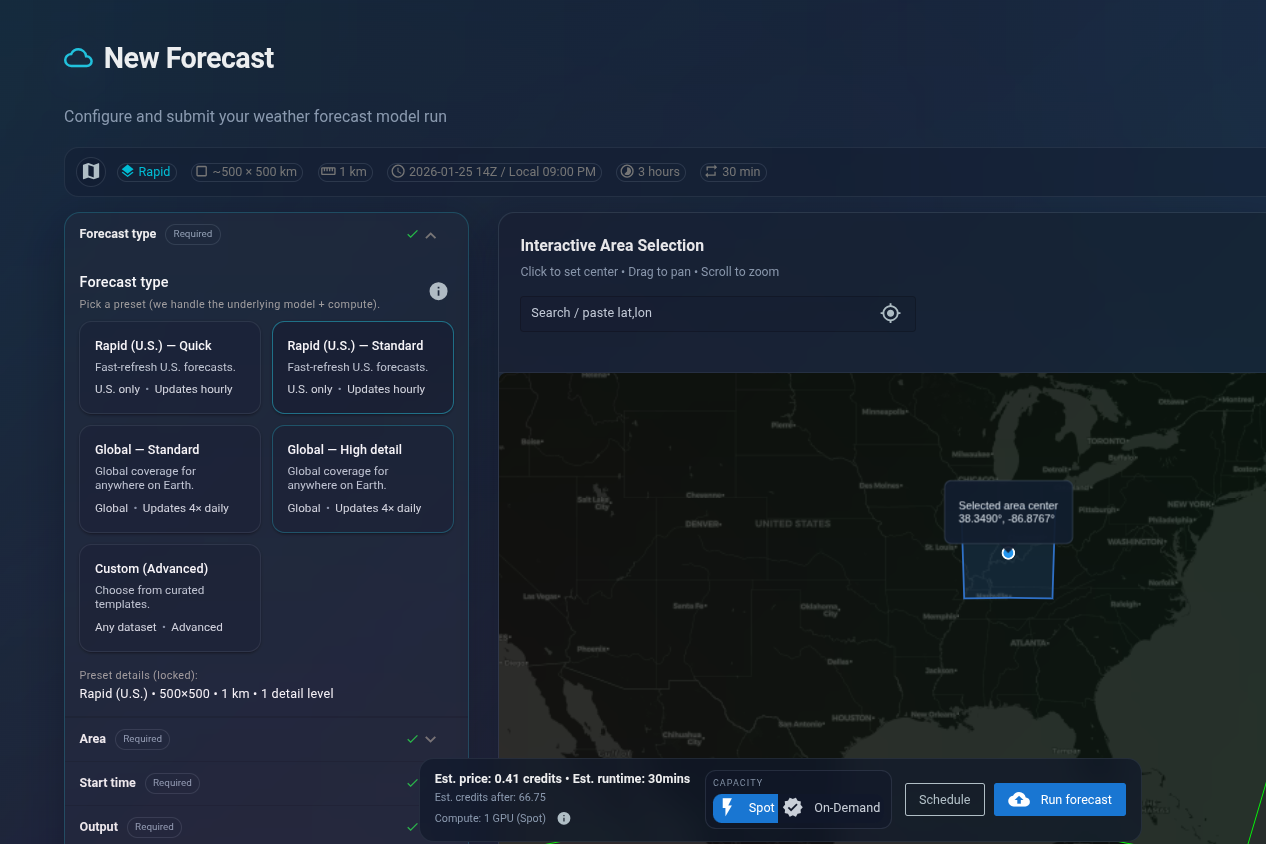This screenshot has width=1266, height=844.
Task: Select Rapid (U.S.) — Quick preset
Action: [170, 367]
